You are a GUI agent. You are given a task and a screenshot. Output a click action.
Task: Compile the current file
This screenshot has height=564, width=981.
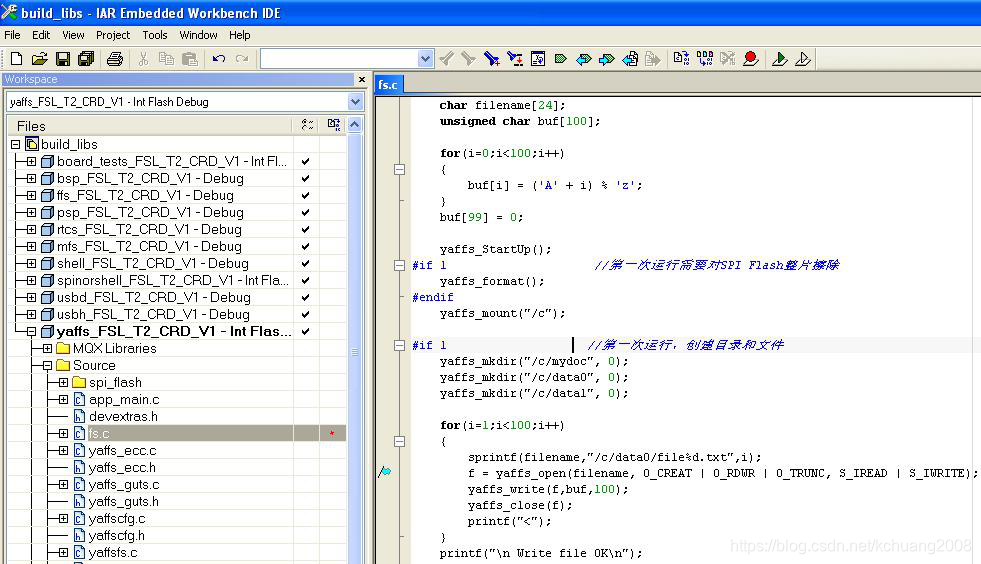click(x=681, y=59)
